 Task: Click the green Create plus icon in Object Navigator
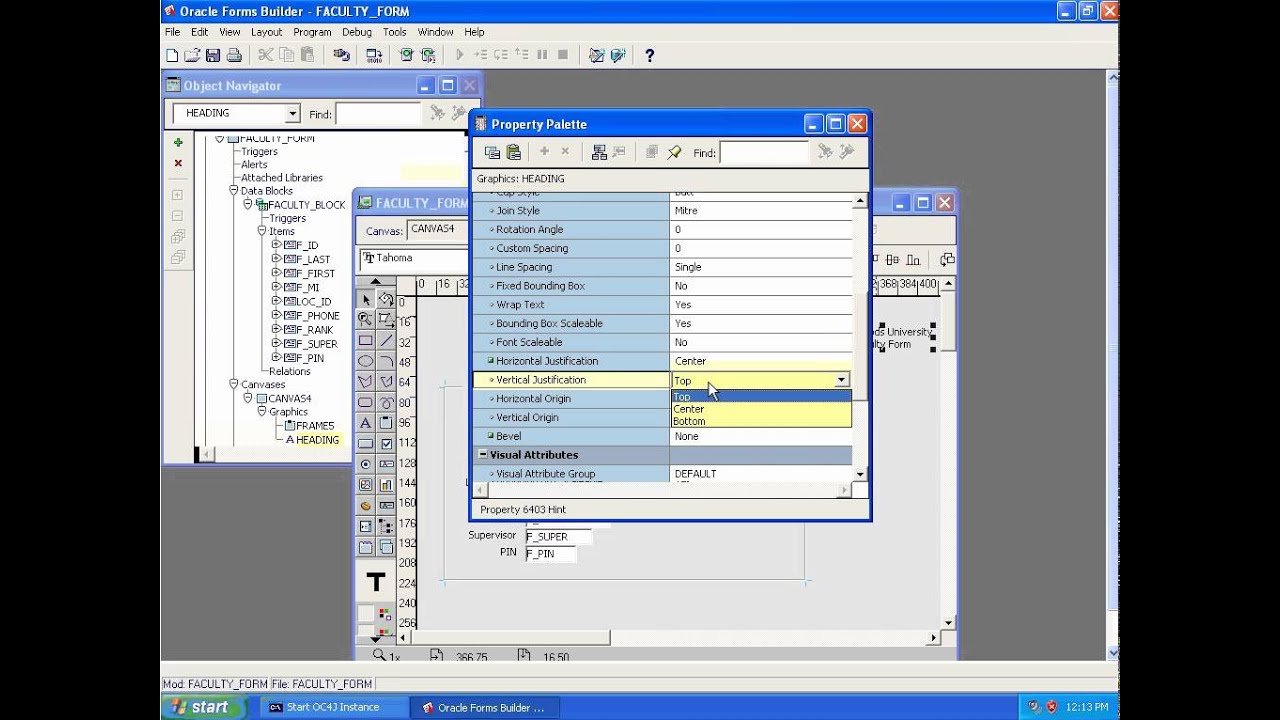pyautogui.click(x=178, y=143)
